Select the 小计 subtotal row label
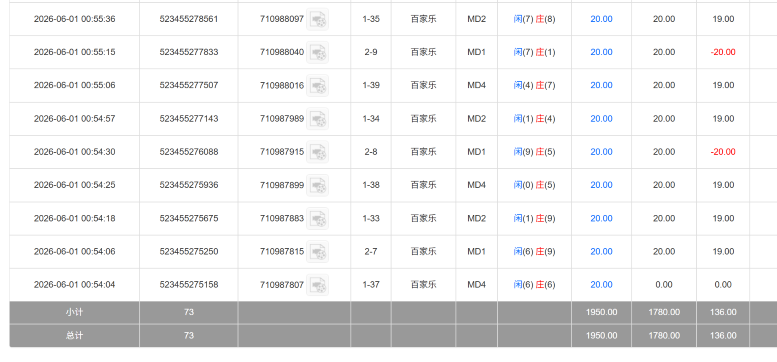 pos(74,312)
